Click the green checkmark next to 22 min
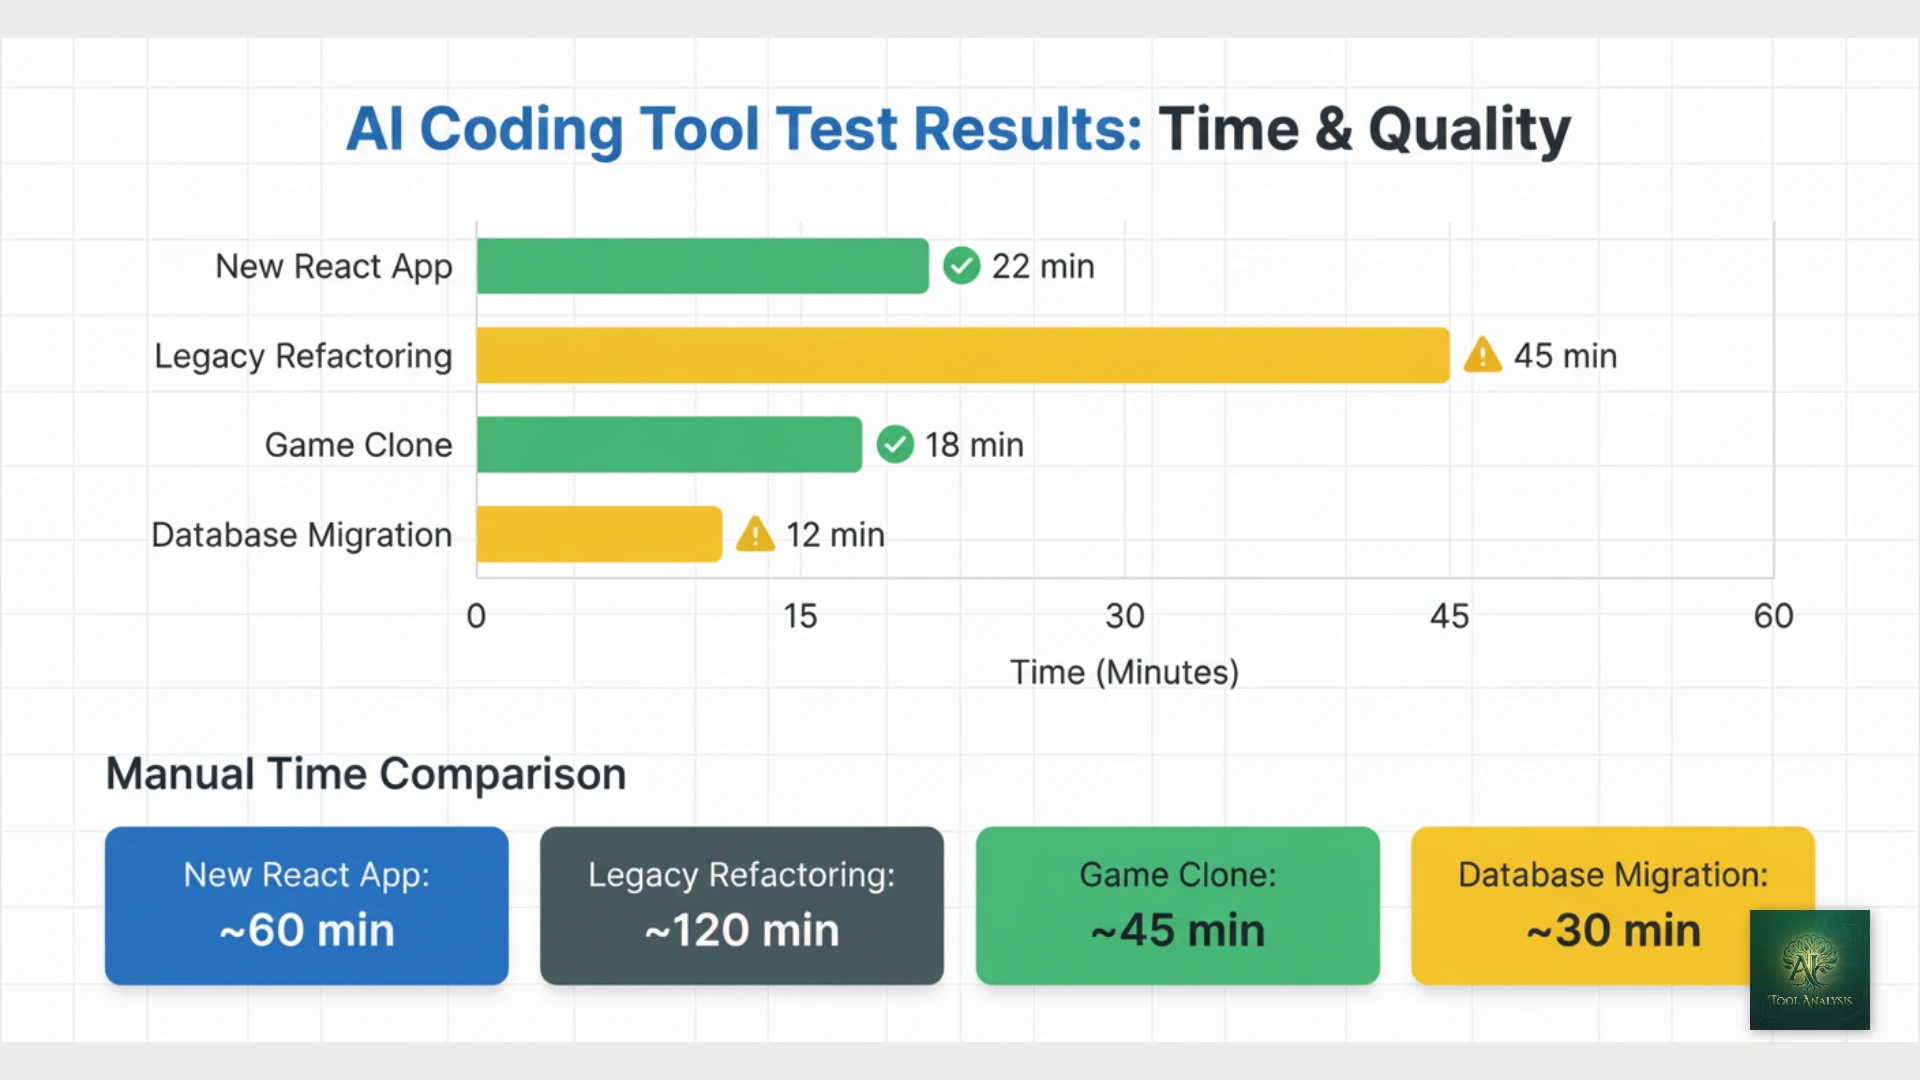Image resolution: width=1920 pixels, height=1080 pixels. [961, 266]
